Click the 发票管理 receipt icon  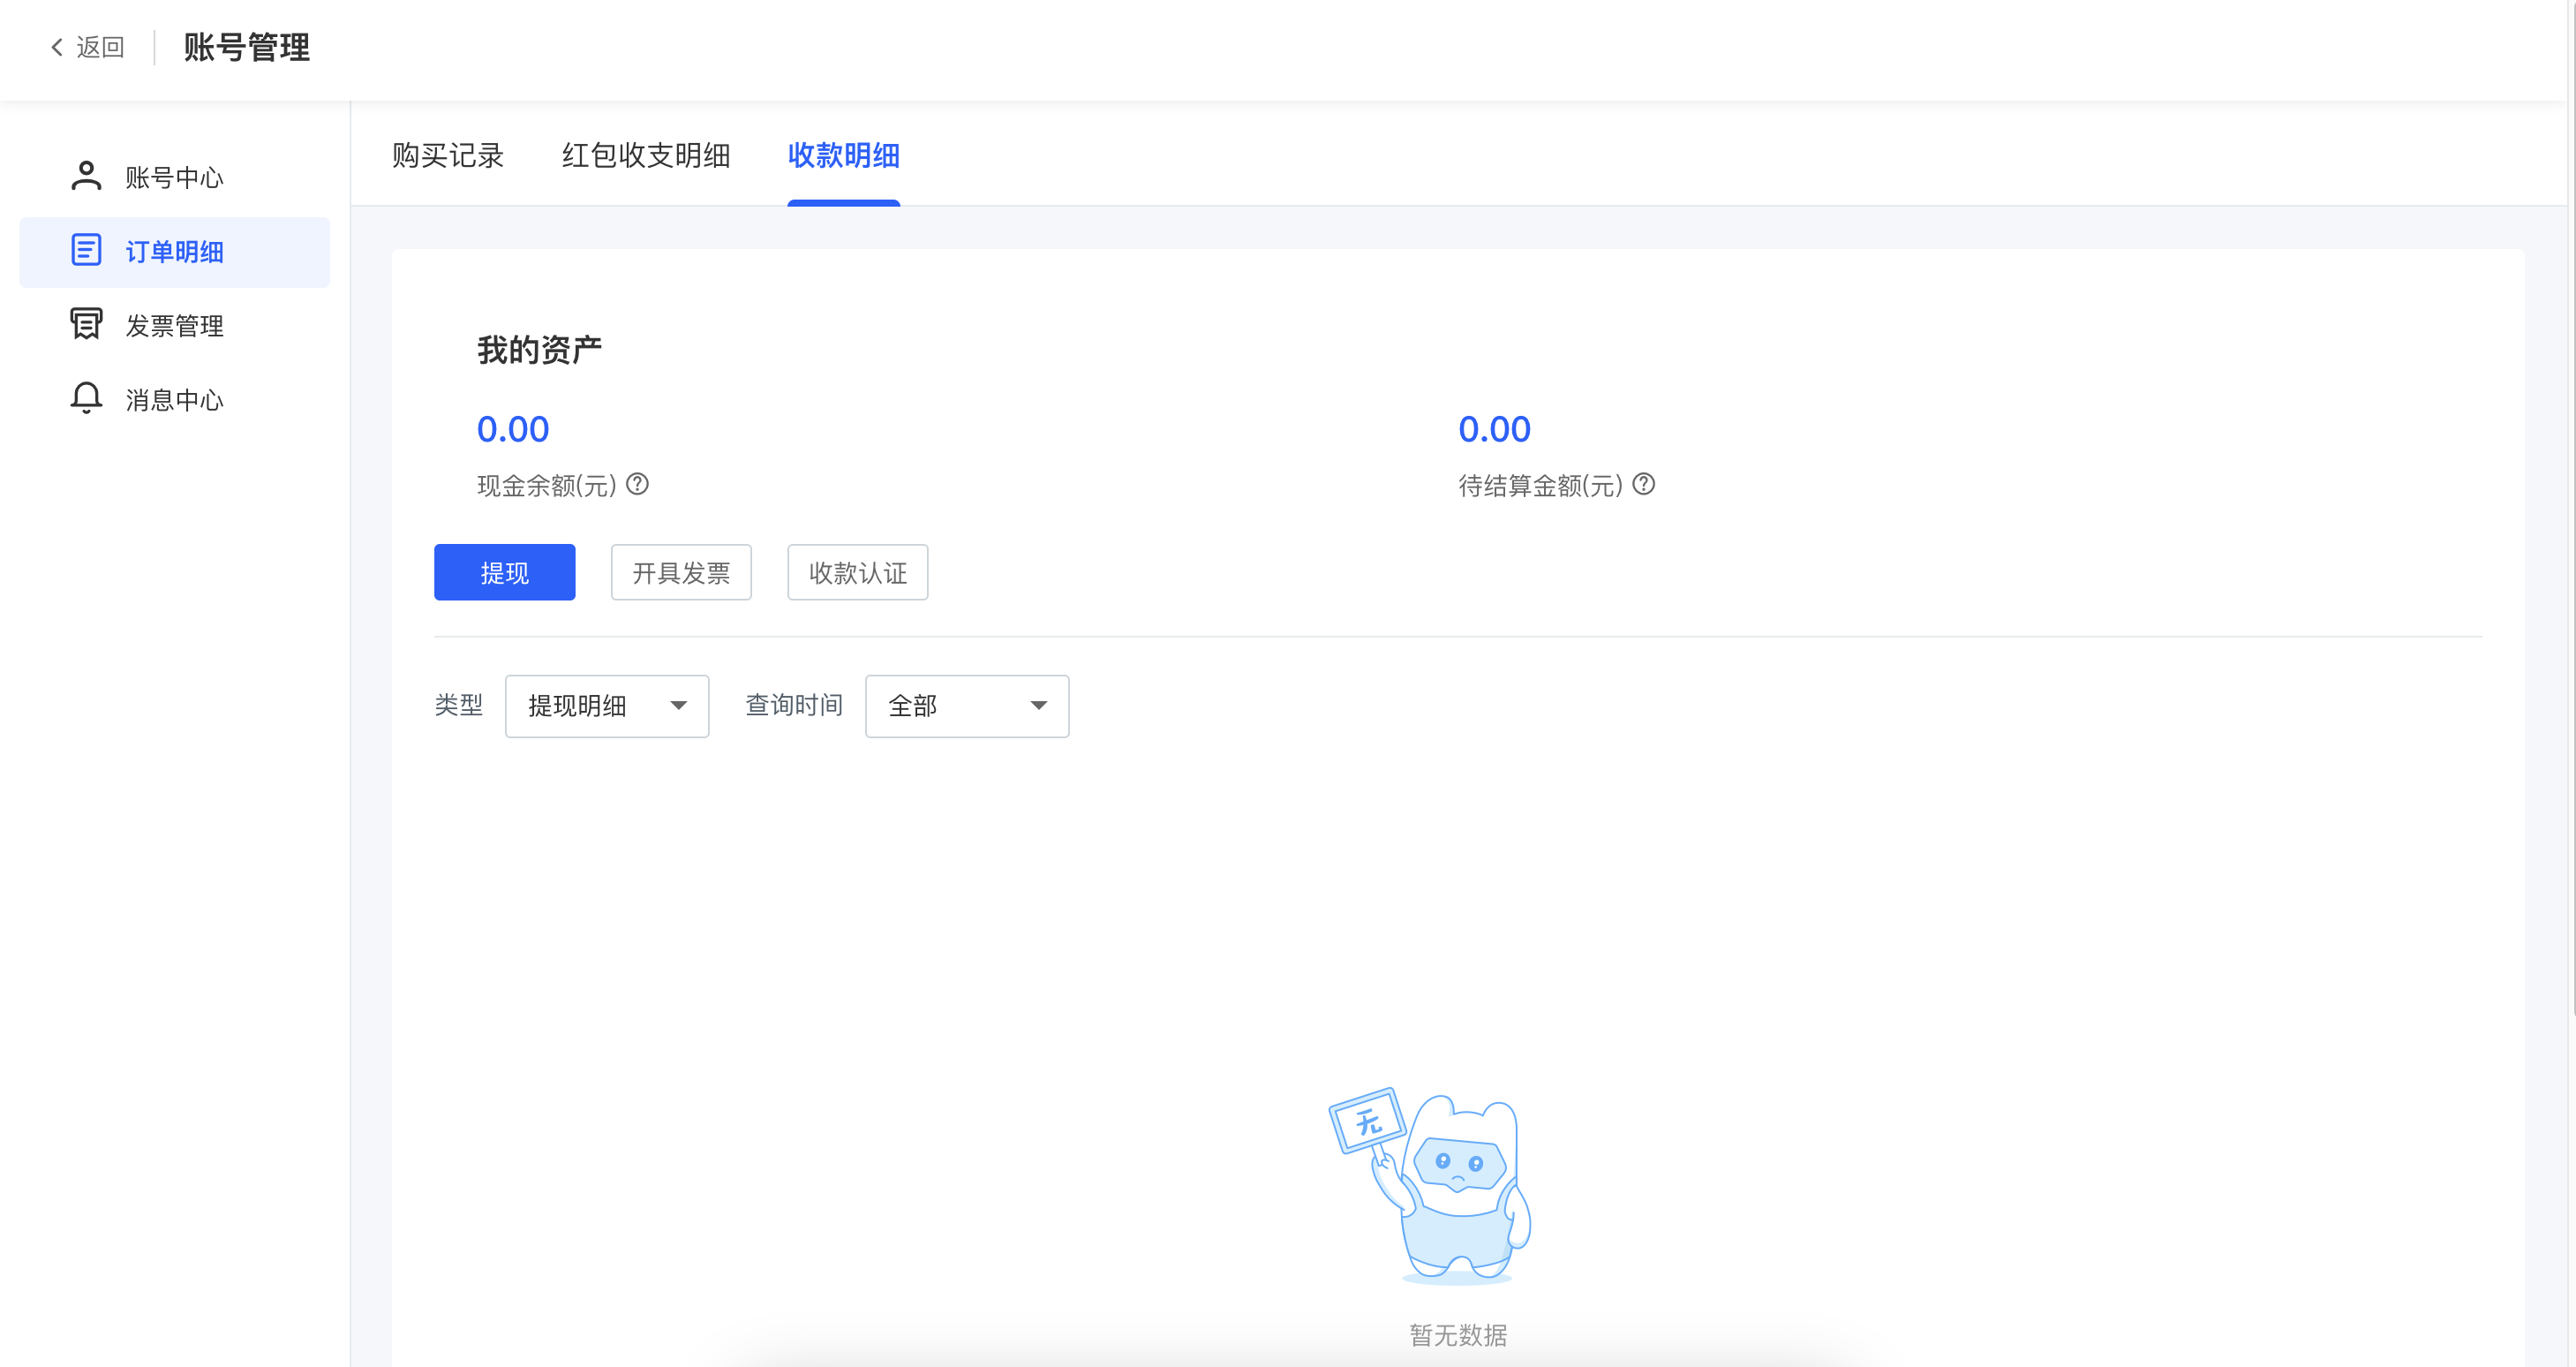point(86,324)
